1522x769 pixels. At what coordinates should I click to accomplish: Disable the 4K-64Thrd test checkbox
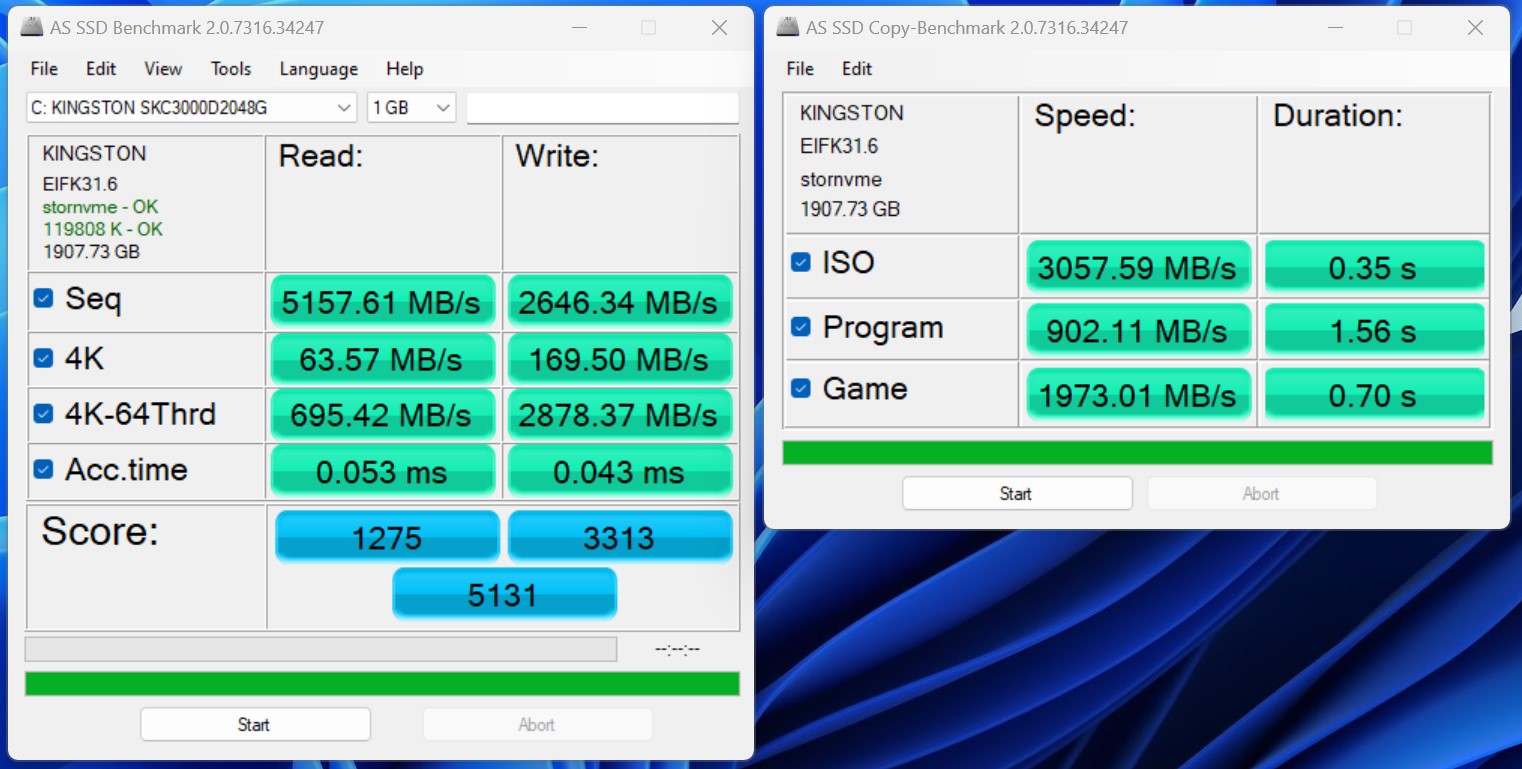(43, 414)
